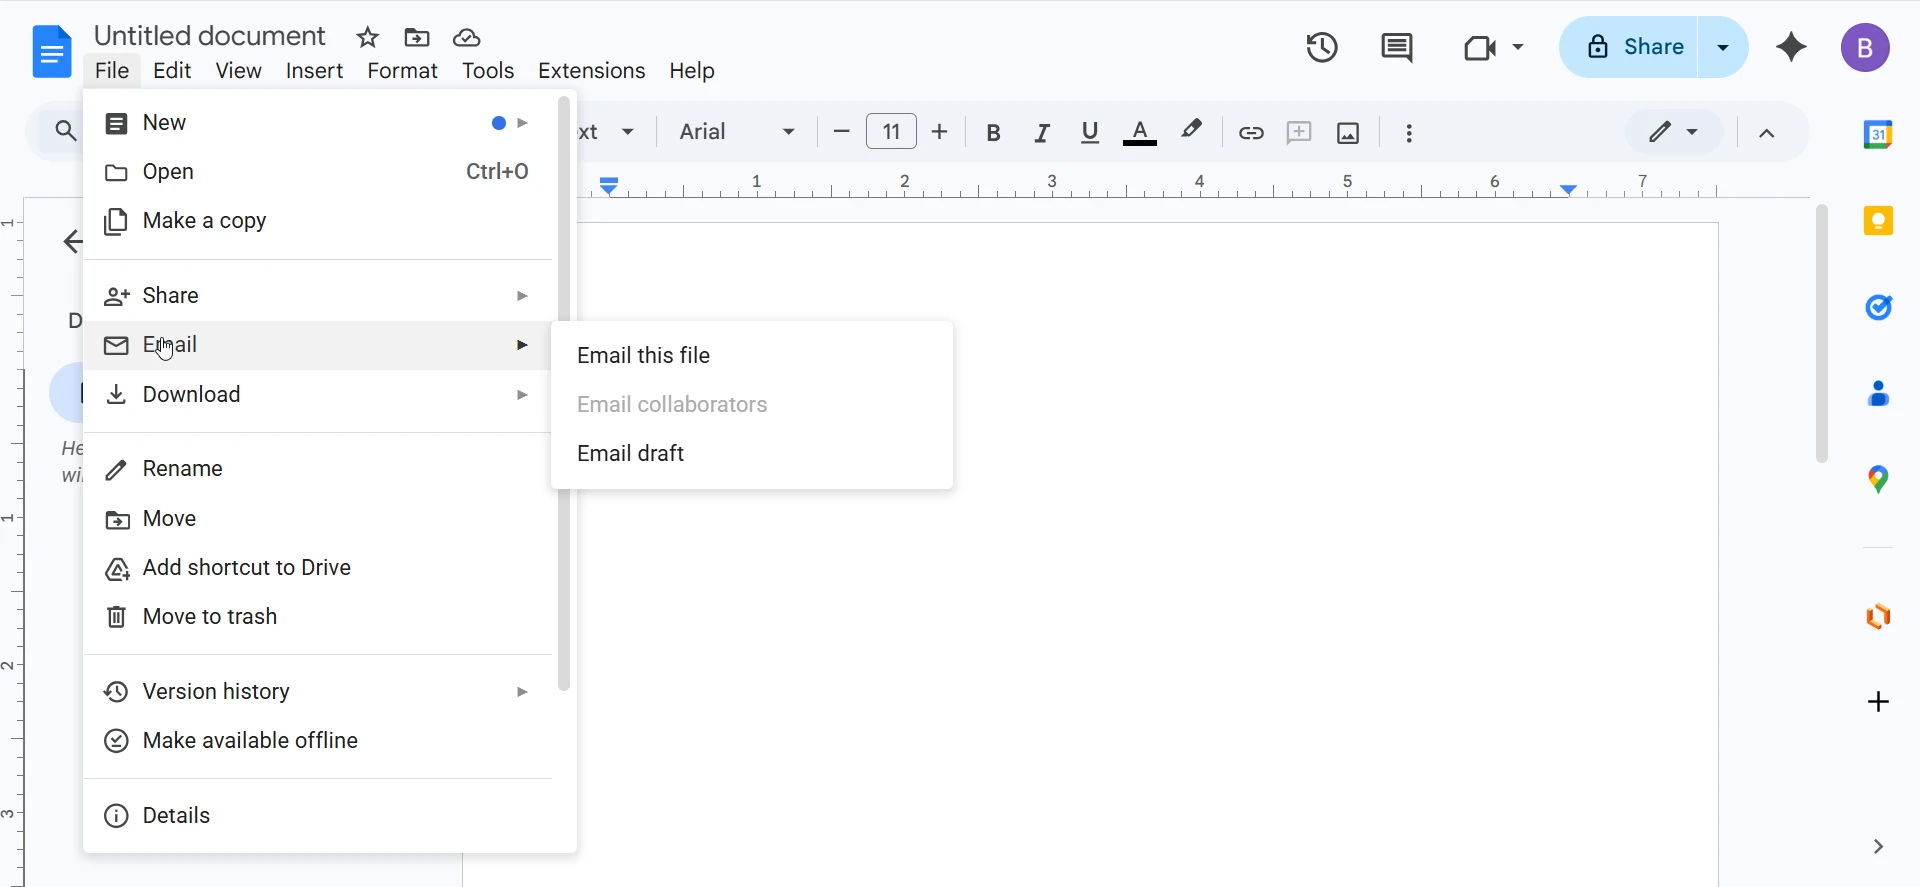This screenshot has height=887, width=1920.
Task: Open Share options dropdown arrow
Action: (1723, 47)
